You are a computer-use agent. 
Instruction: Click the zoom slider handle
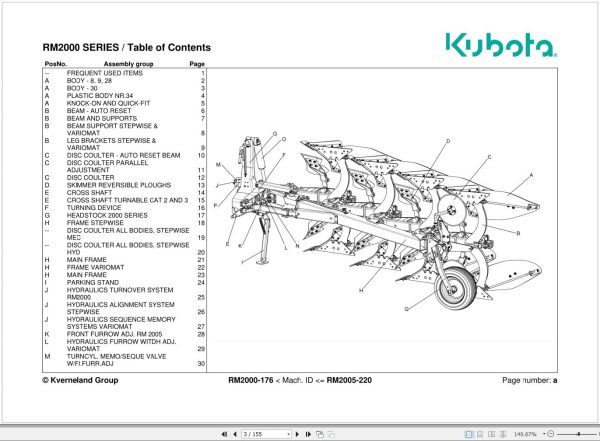(579, 434)
